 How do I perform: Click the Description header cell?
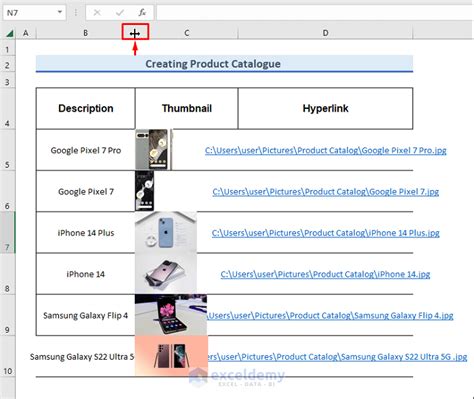click(86, 108)
